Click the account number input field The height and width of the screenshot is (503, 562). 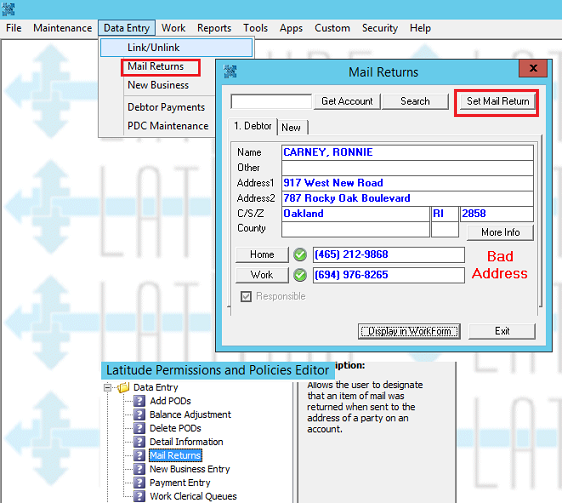pyautogui.click(x=271, y=101)
